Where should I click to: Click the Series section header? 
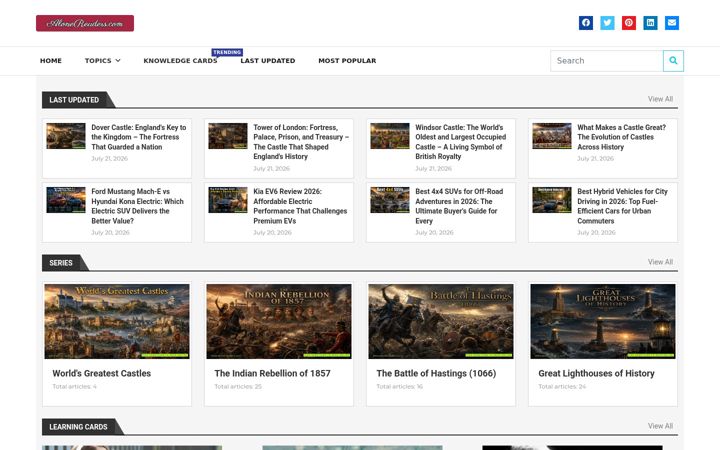61,263
